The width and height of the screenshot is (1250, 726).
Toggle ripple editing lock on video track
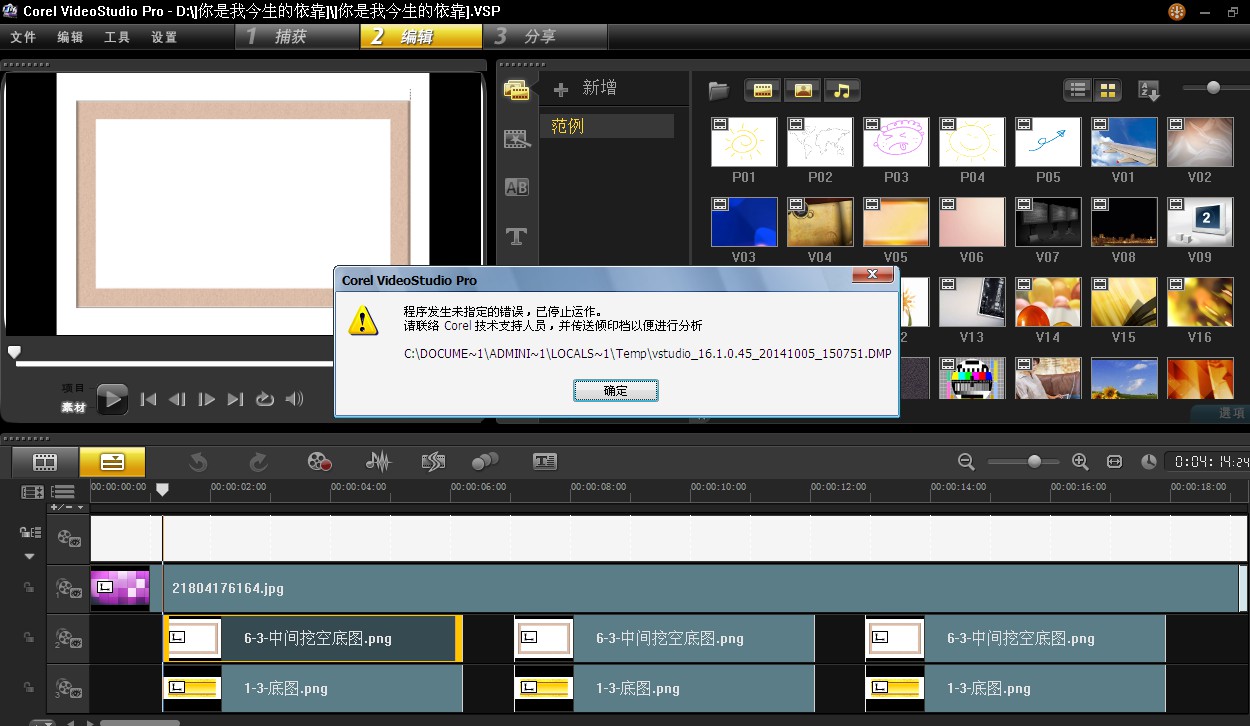click(30, 533)
